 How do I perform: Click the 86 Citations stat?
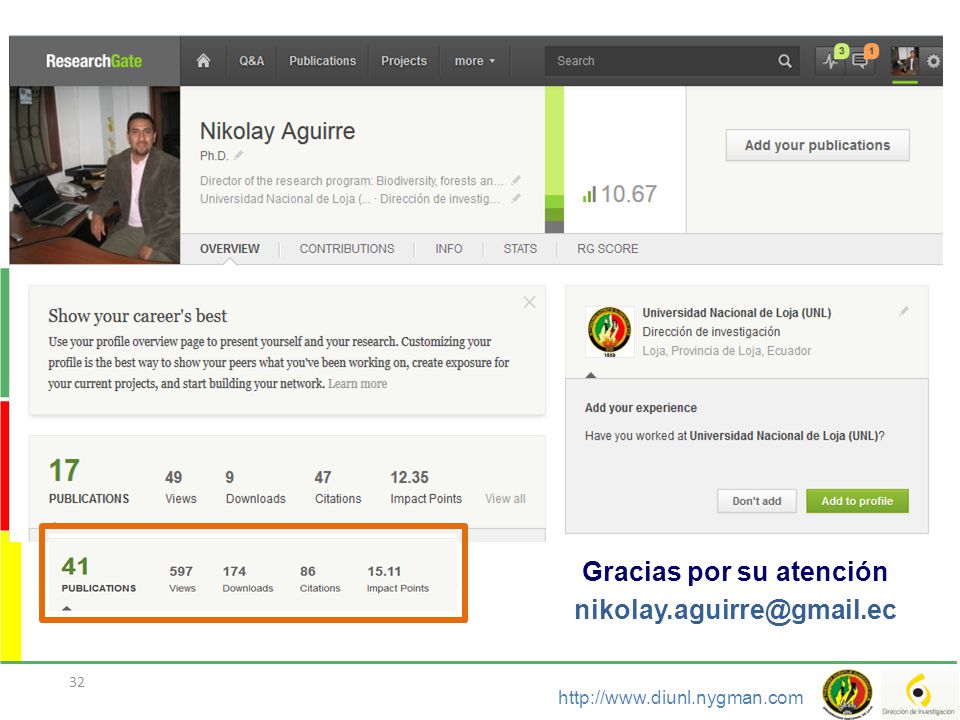[320, 579]
